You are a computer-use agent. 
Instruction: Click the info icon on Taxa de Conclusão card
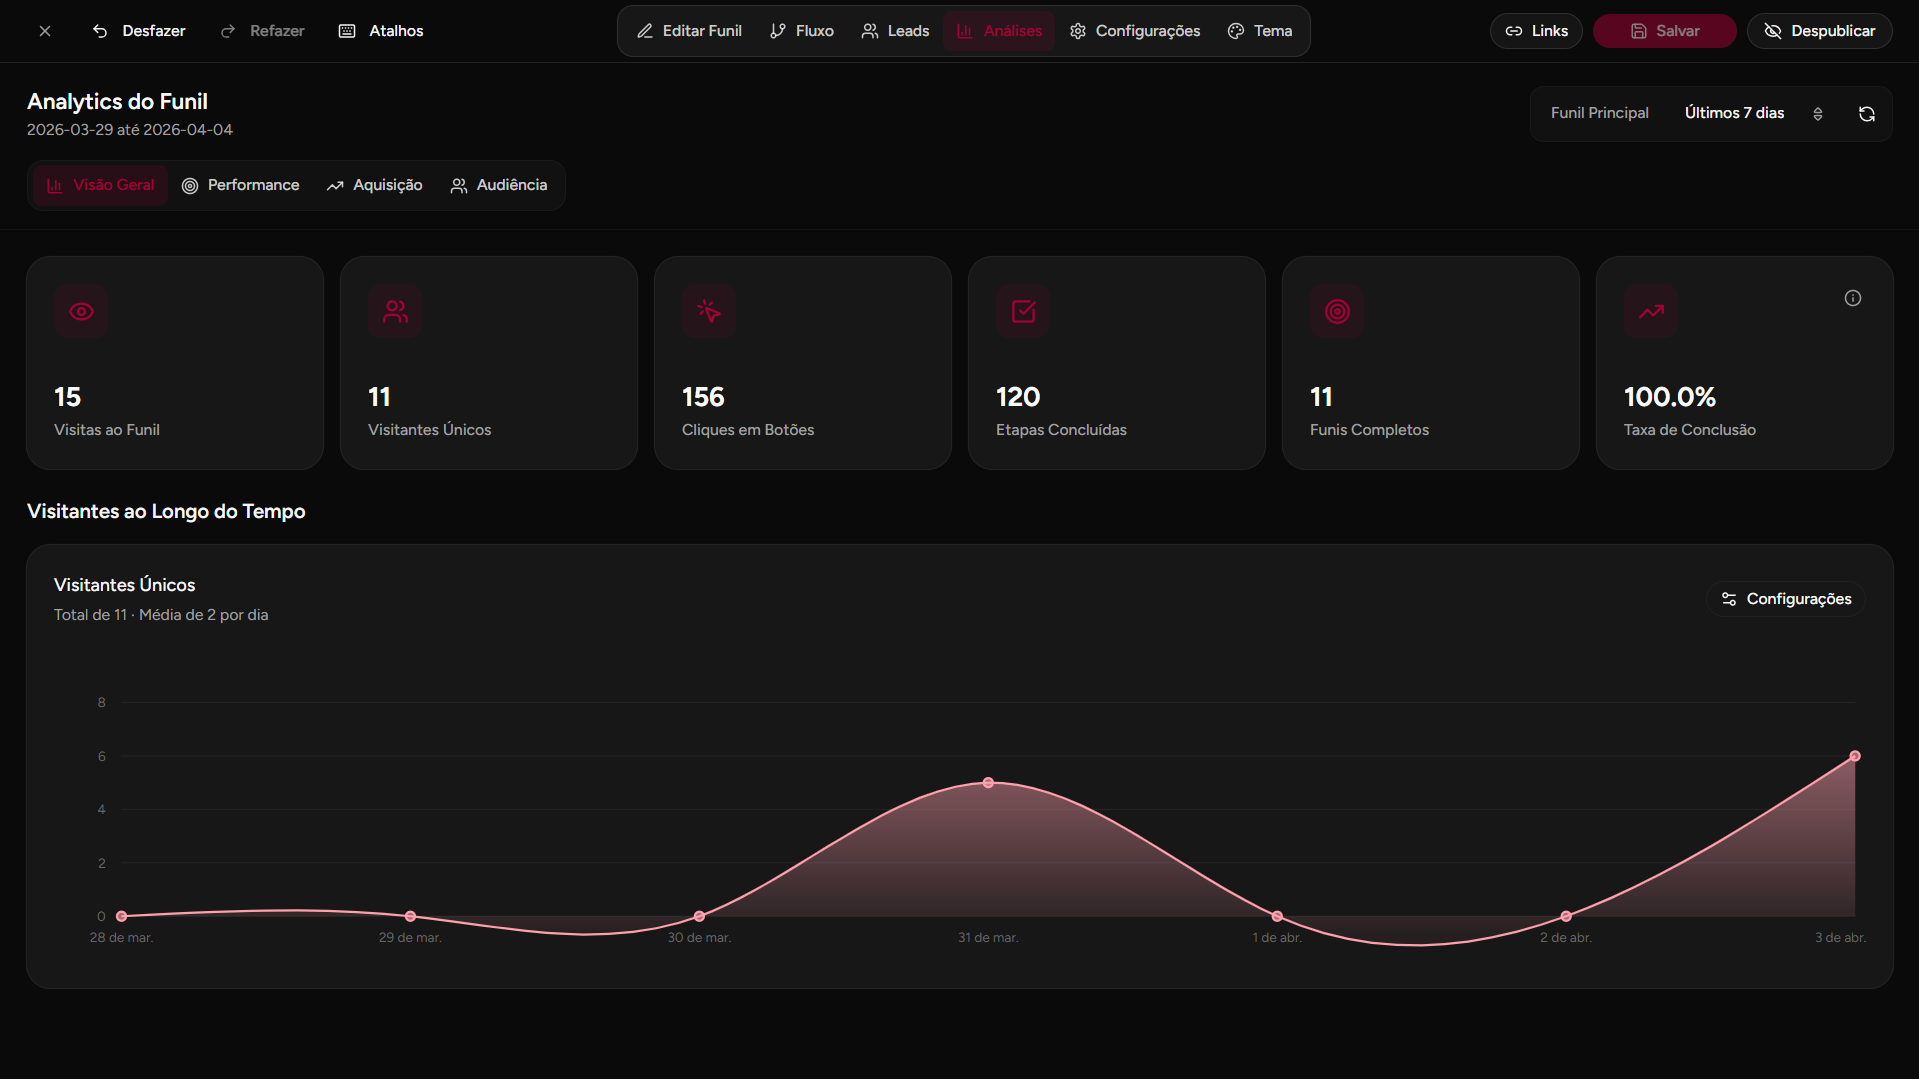click(1852, 297)
